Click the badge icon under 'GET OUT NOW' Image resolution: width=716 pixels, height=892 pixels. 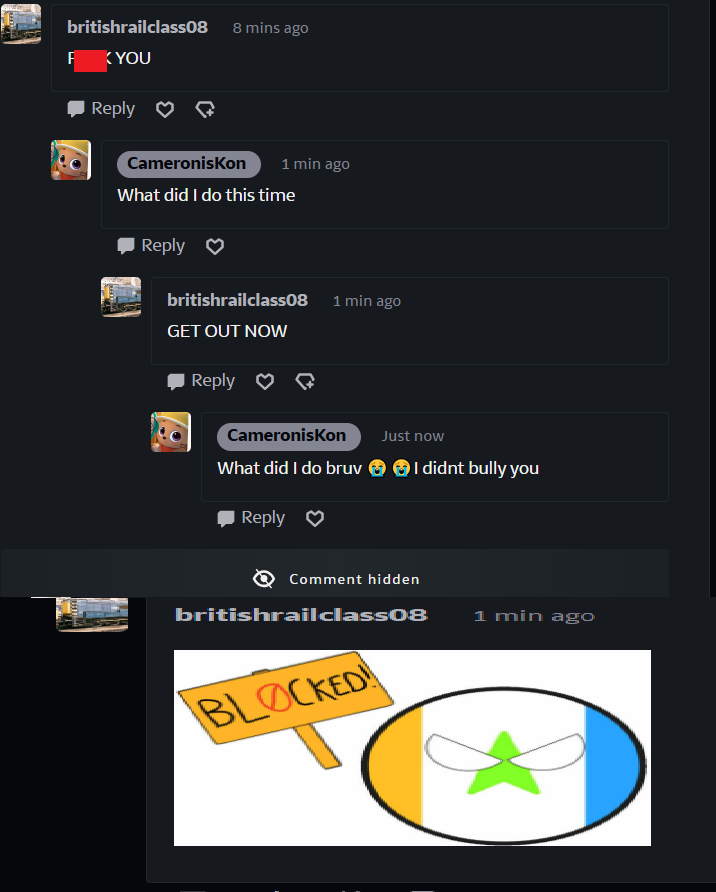(305, 381)
